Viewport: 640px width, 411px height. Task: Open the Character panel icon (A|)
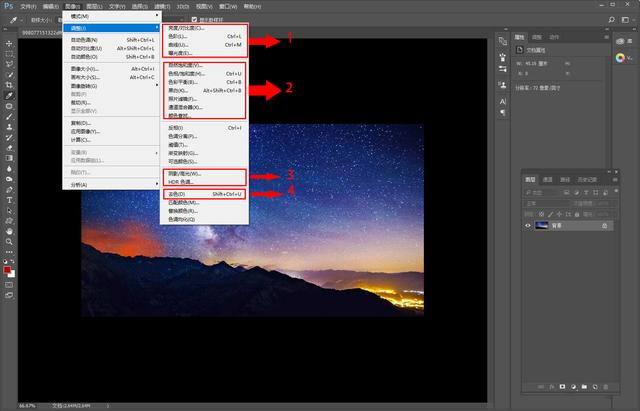coord(502,101)
